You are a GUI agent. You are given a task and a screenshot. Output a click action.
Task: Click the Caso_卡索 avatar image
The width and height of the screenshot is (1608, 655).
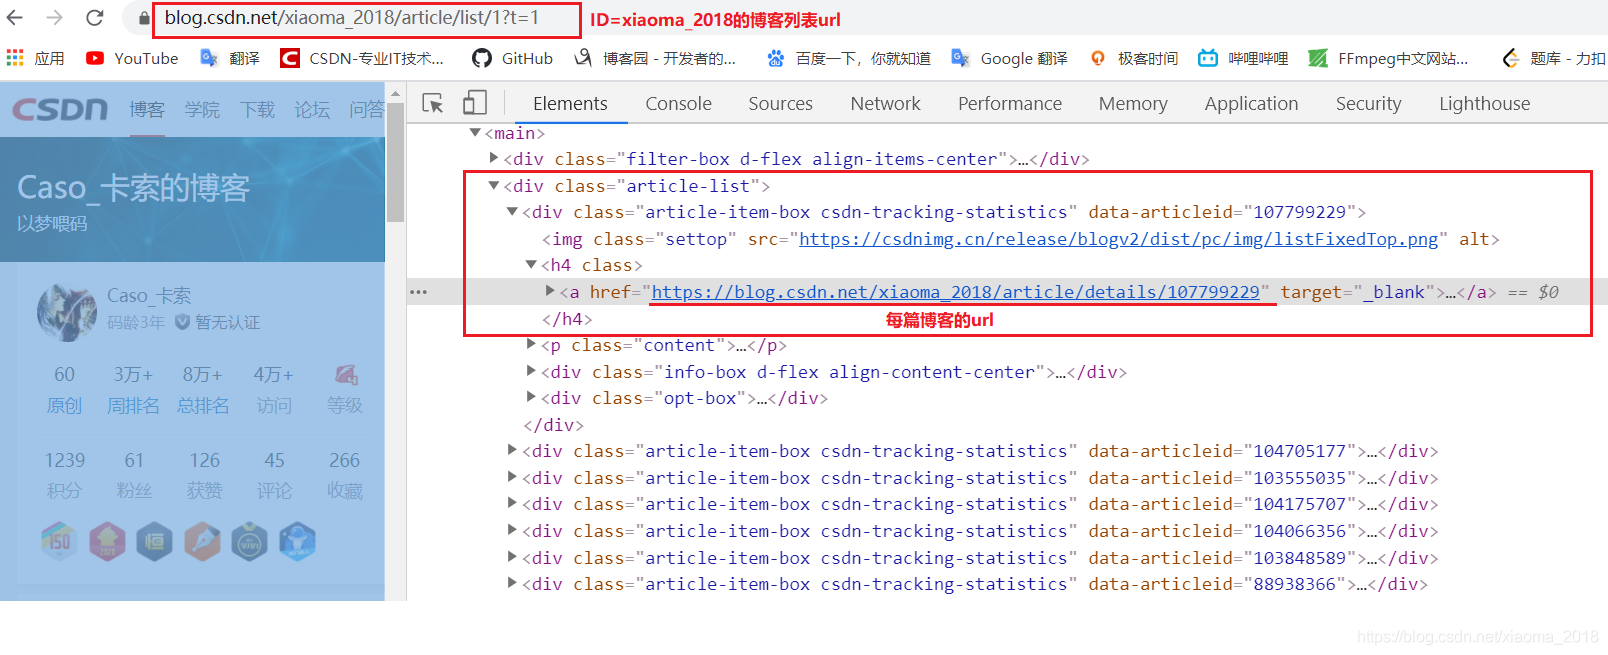pyautogui.click(x=67, y=311)
